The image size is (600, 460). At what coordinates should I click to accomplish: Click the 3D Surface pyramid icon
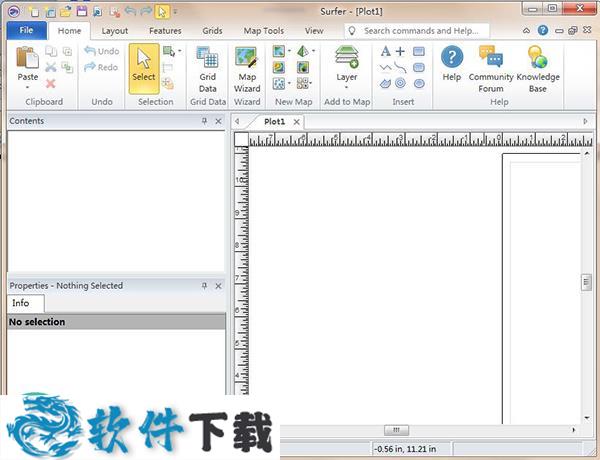pos(303,51)
